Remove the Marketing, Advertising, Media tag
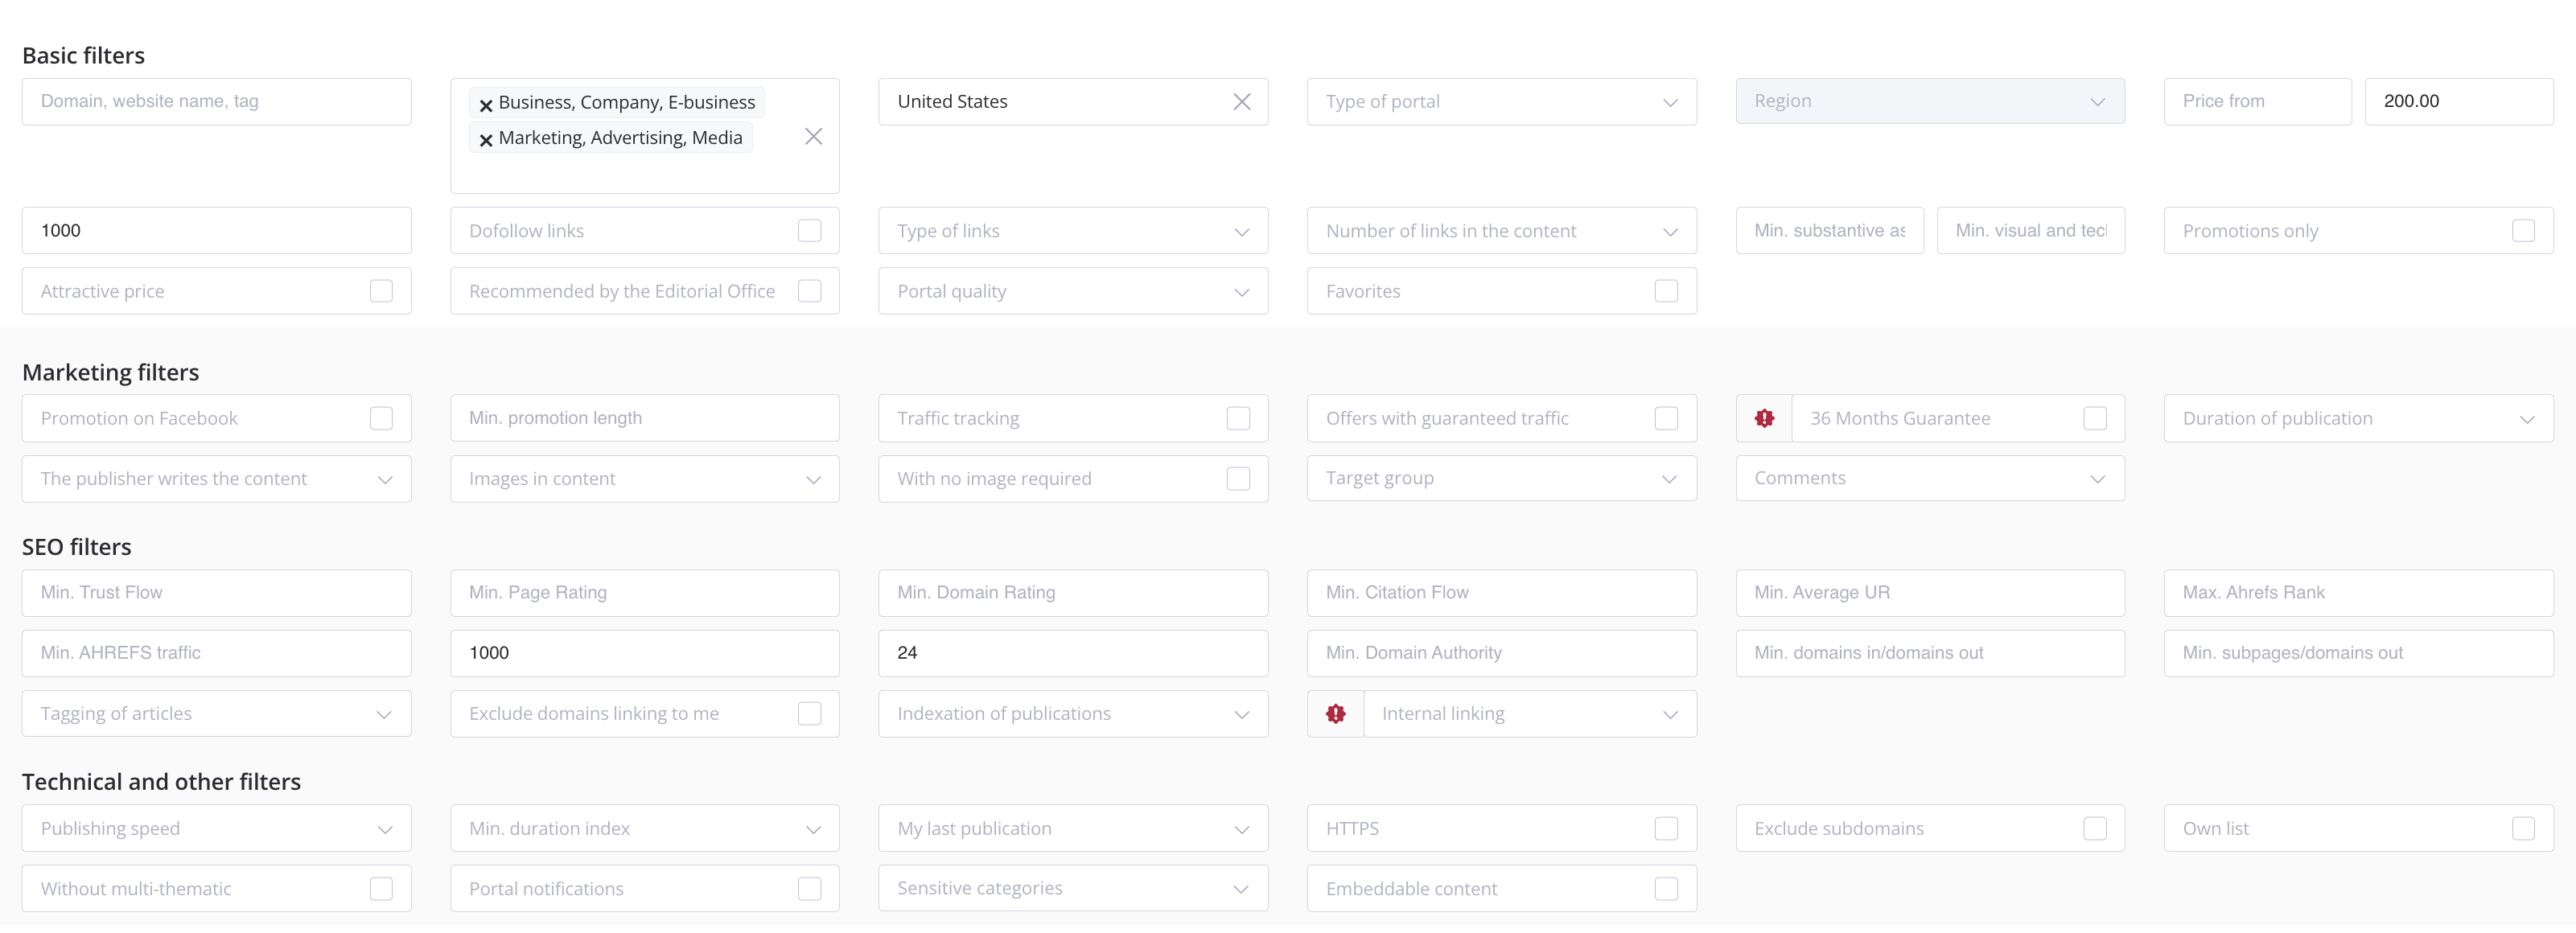The width and height of the screenshot is (2576, 933). coord(486,140)
